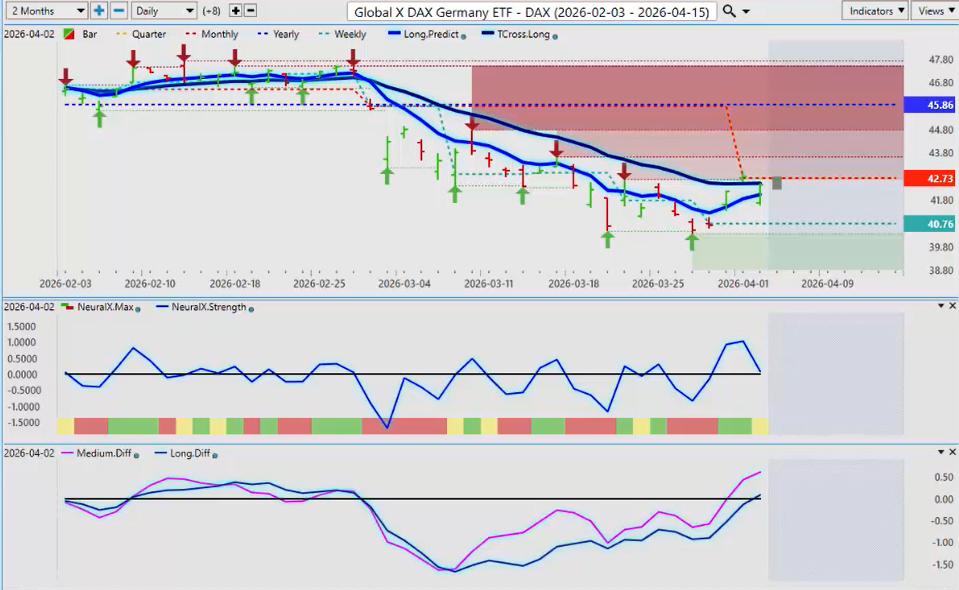Click the black minus decrement button

(x=250, y=10)
